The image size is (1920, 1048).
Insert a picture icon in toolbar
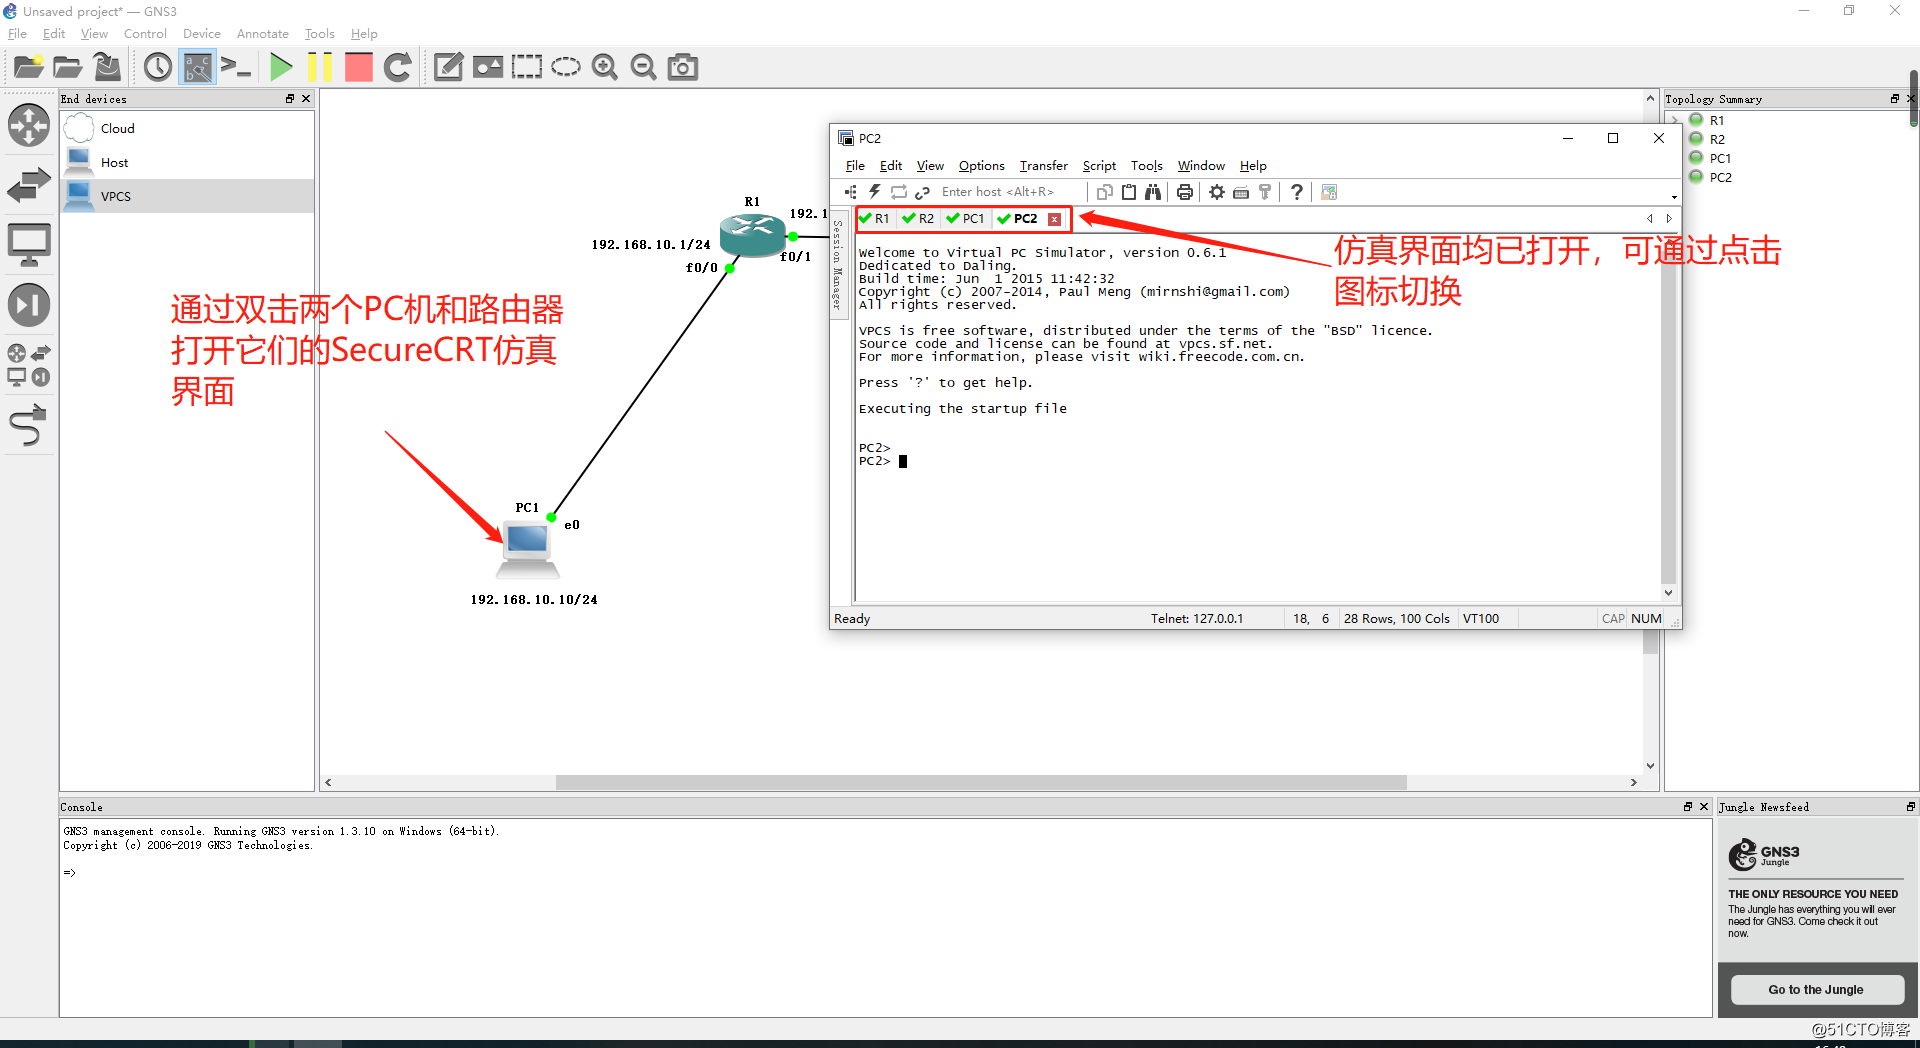tap(487, 67)
